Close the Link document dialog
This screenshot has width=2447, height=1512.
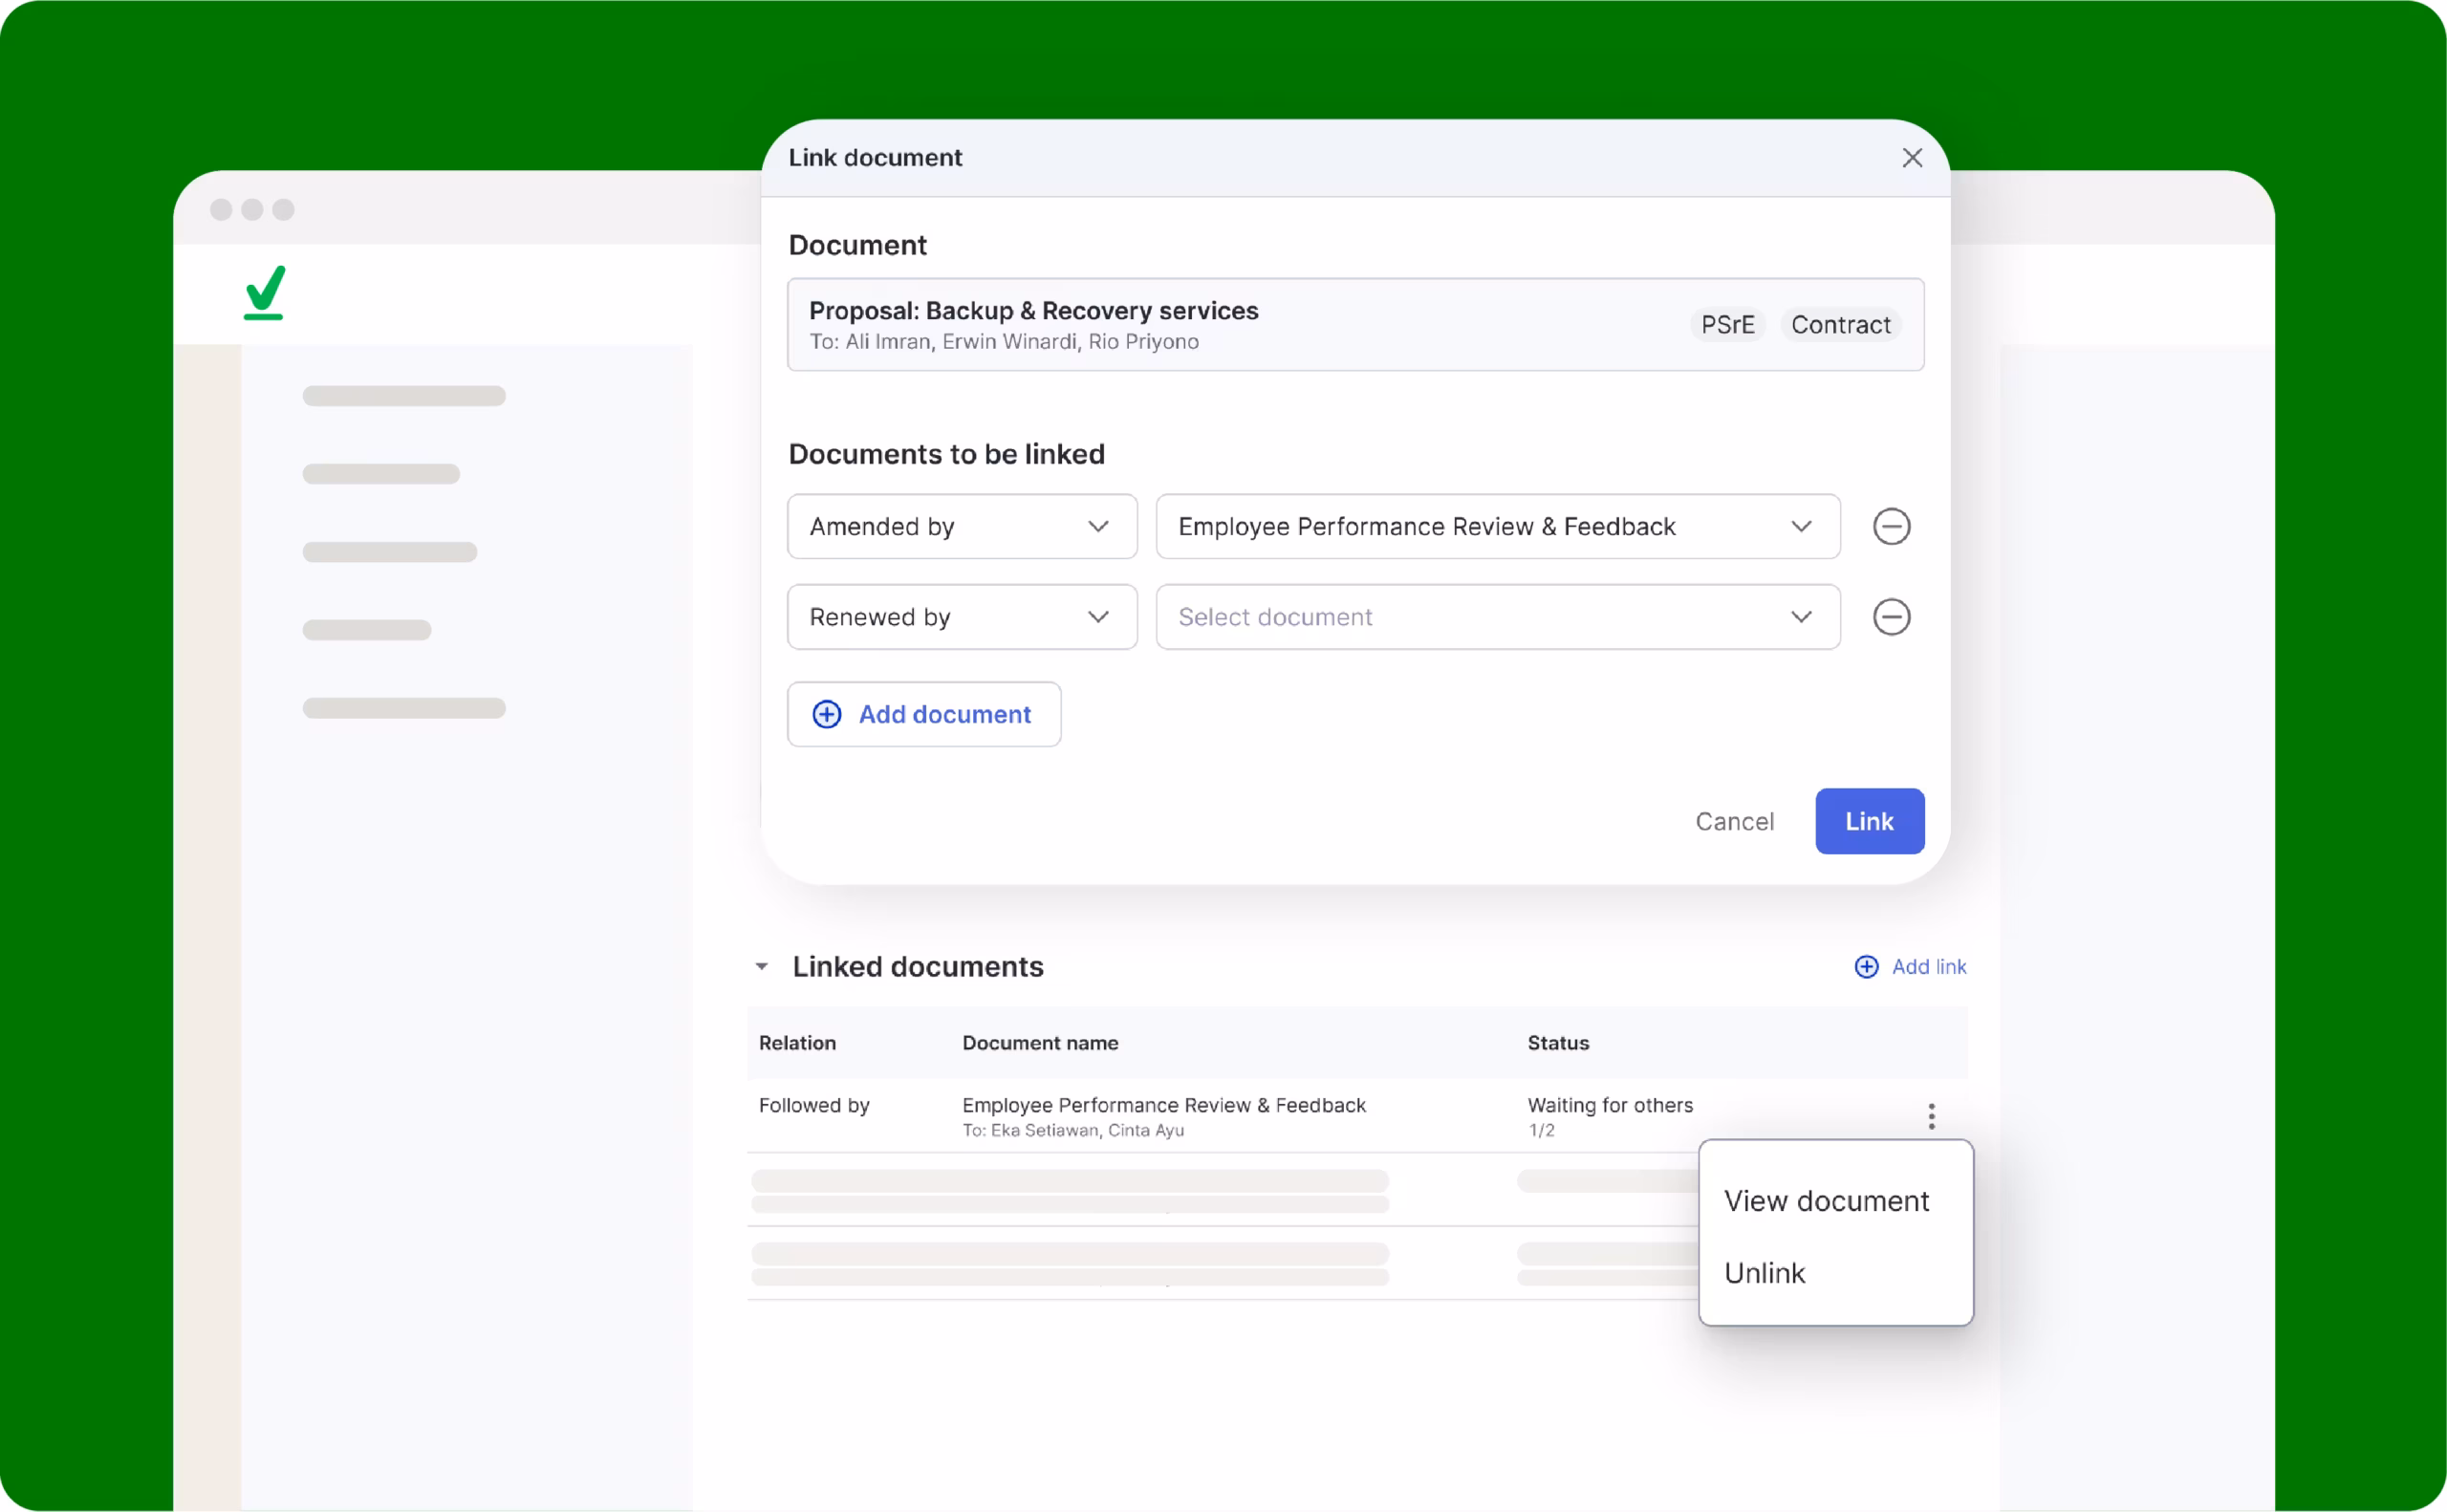(1911, 158)
